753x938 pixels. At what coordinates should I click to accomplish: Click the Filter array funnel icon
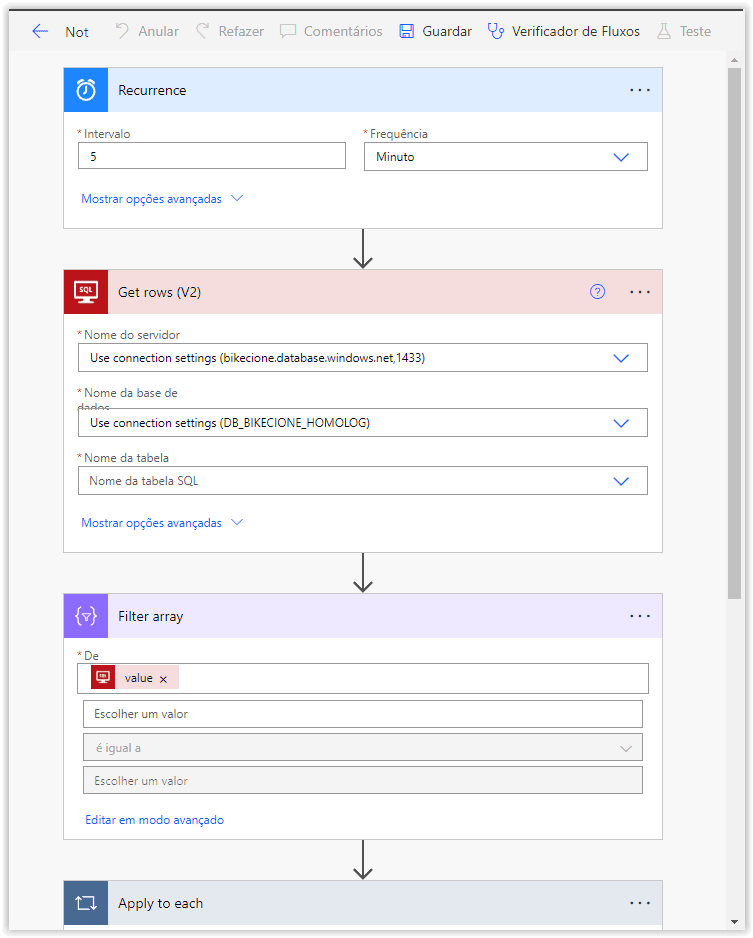coord(86,616)
